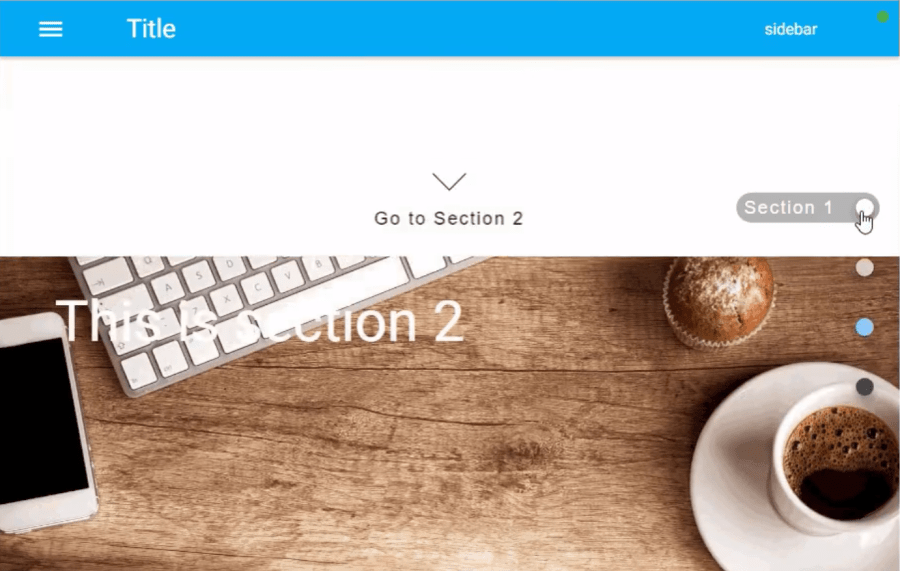900x571 pixels.
Task: Click the This is section 2 heading
Action: click(x=259, y=322)
